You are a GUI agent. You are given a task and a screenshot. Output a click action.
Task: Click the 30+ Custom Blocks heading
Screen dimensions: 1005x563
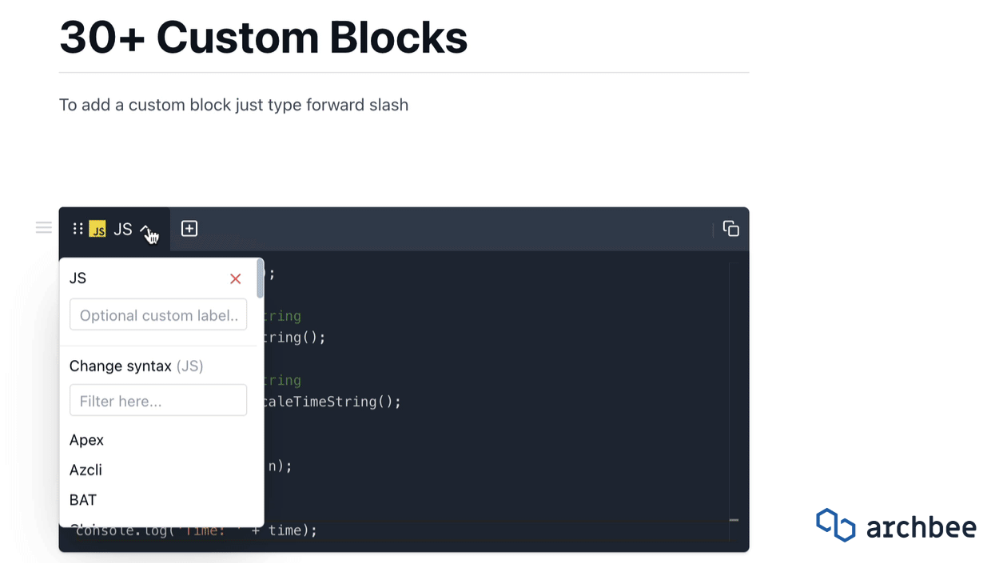(x=264, y=37)
